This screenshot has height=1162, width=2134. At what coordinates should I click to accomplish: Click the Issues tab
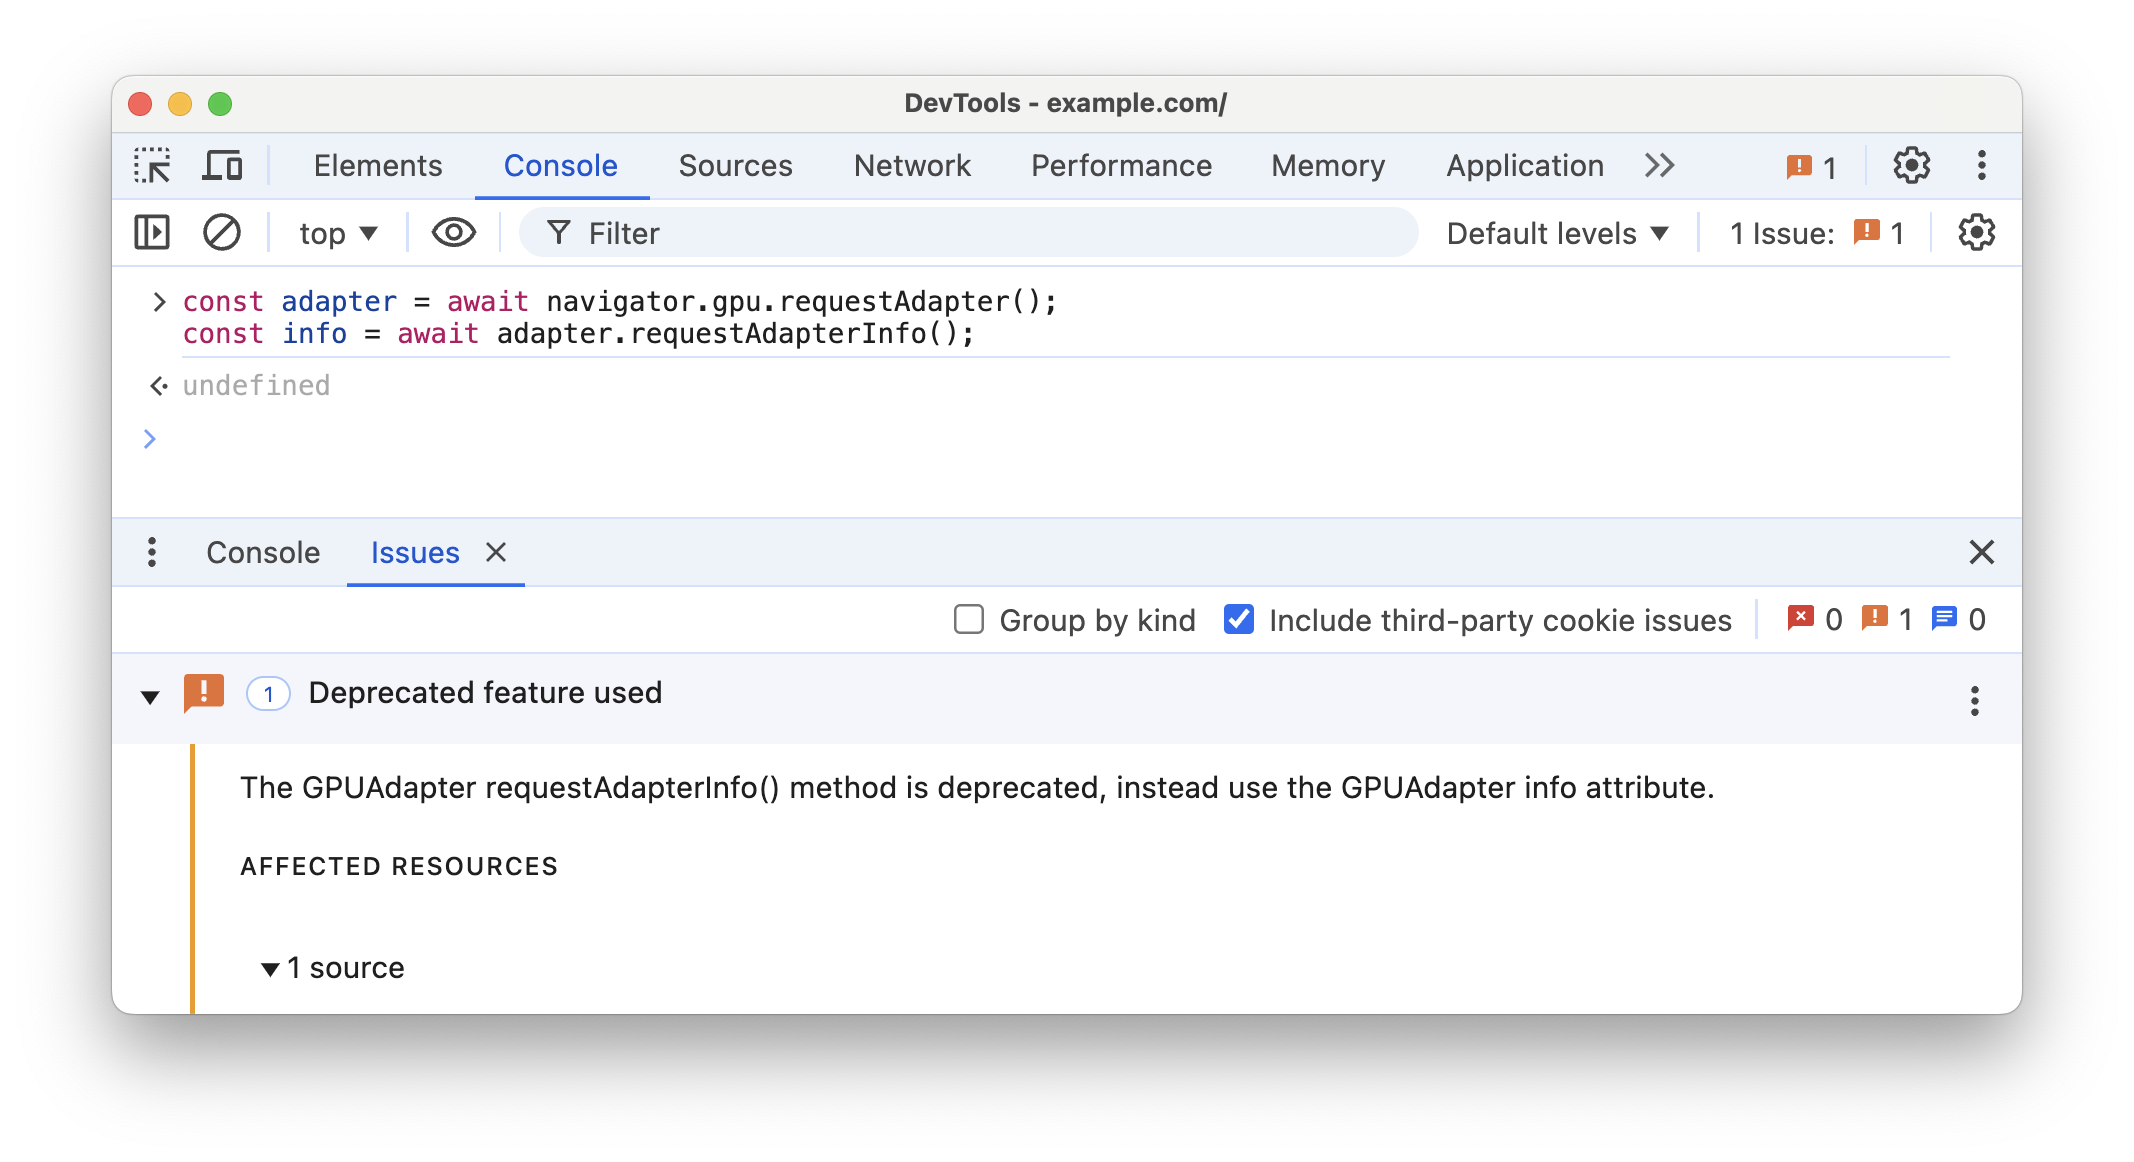point(415,551)
